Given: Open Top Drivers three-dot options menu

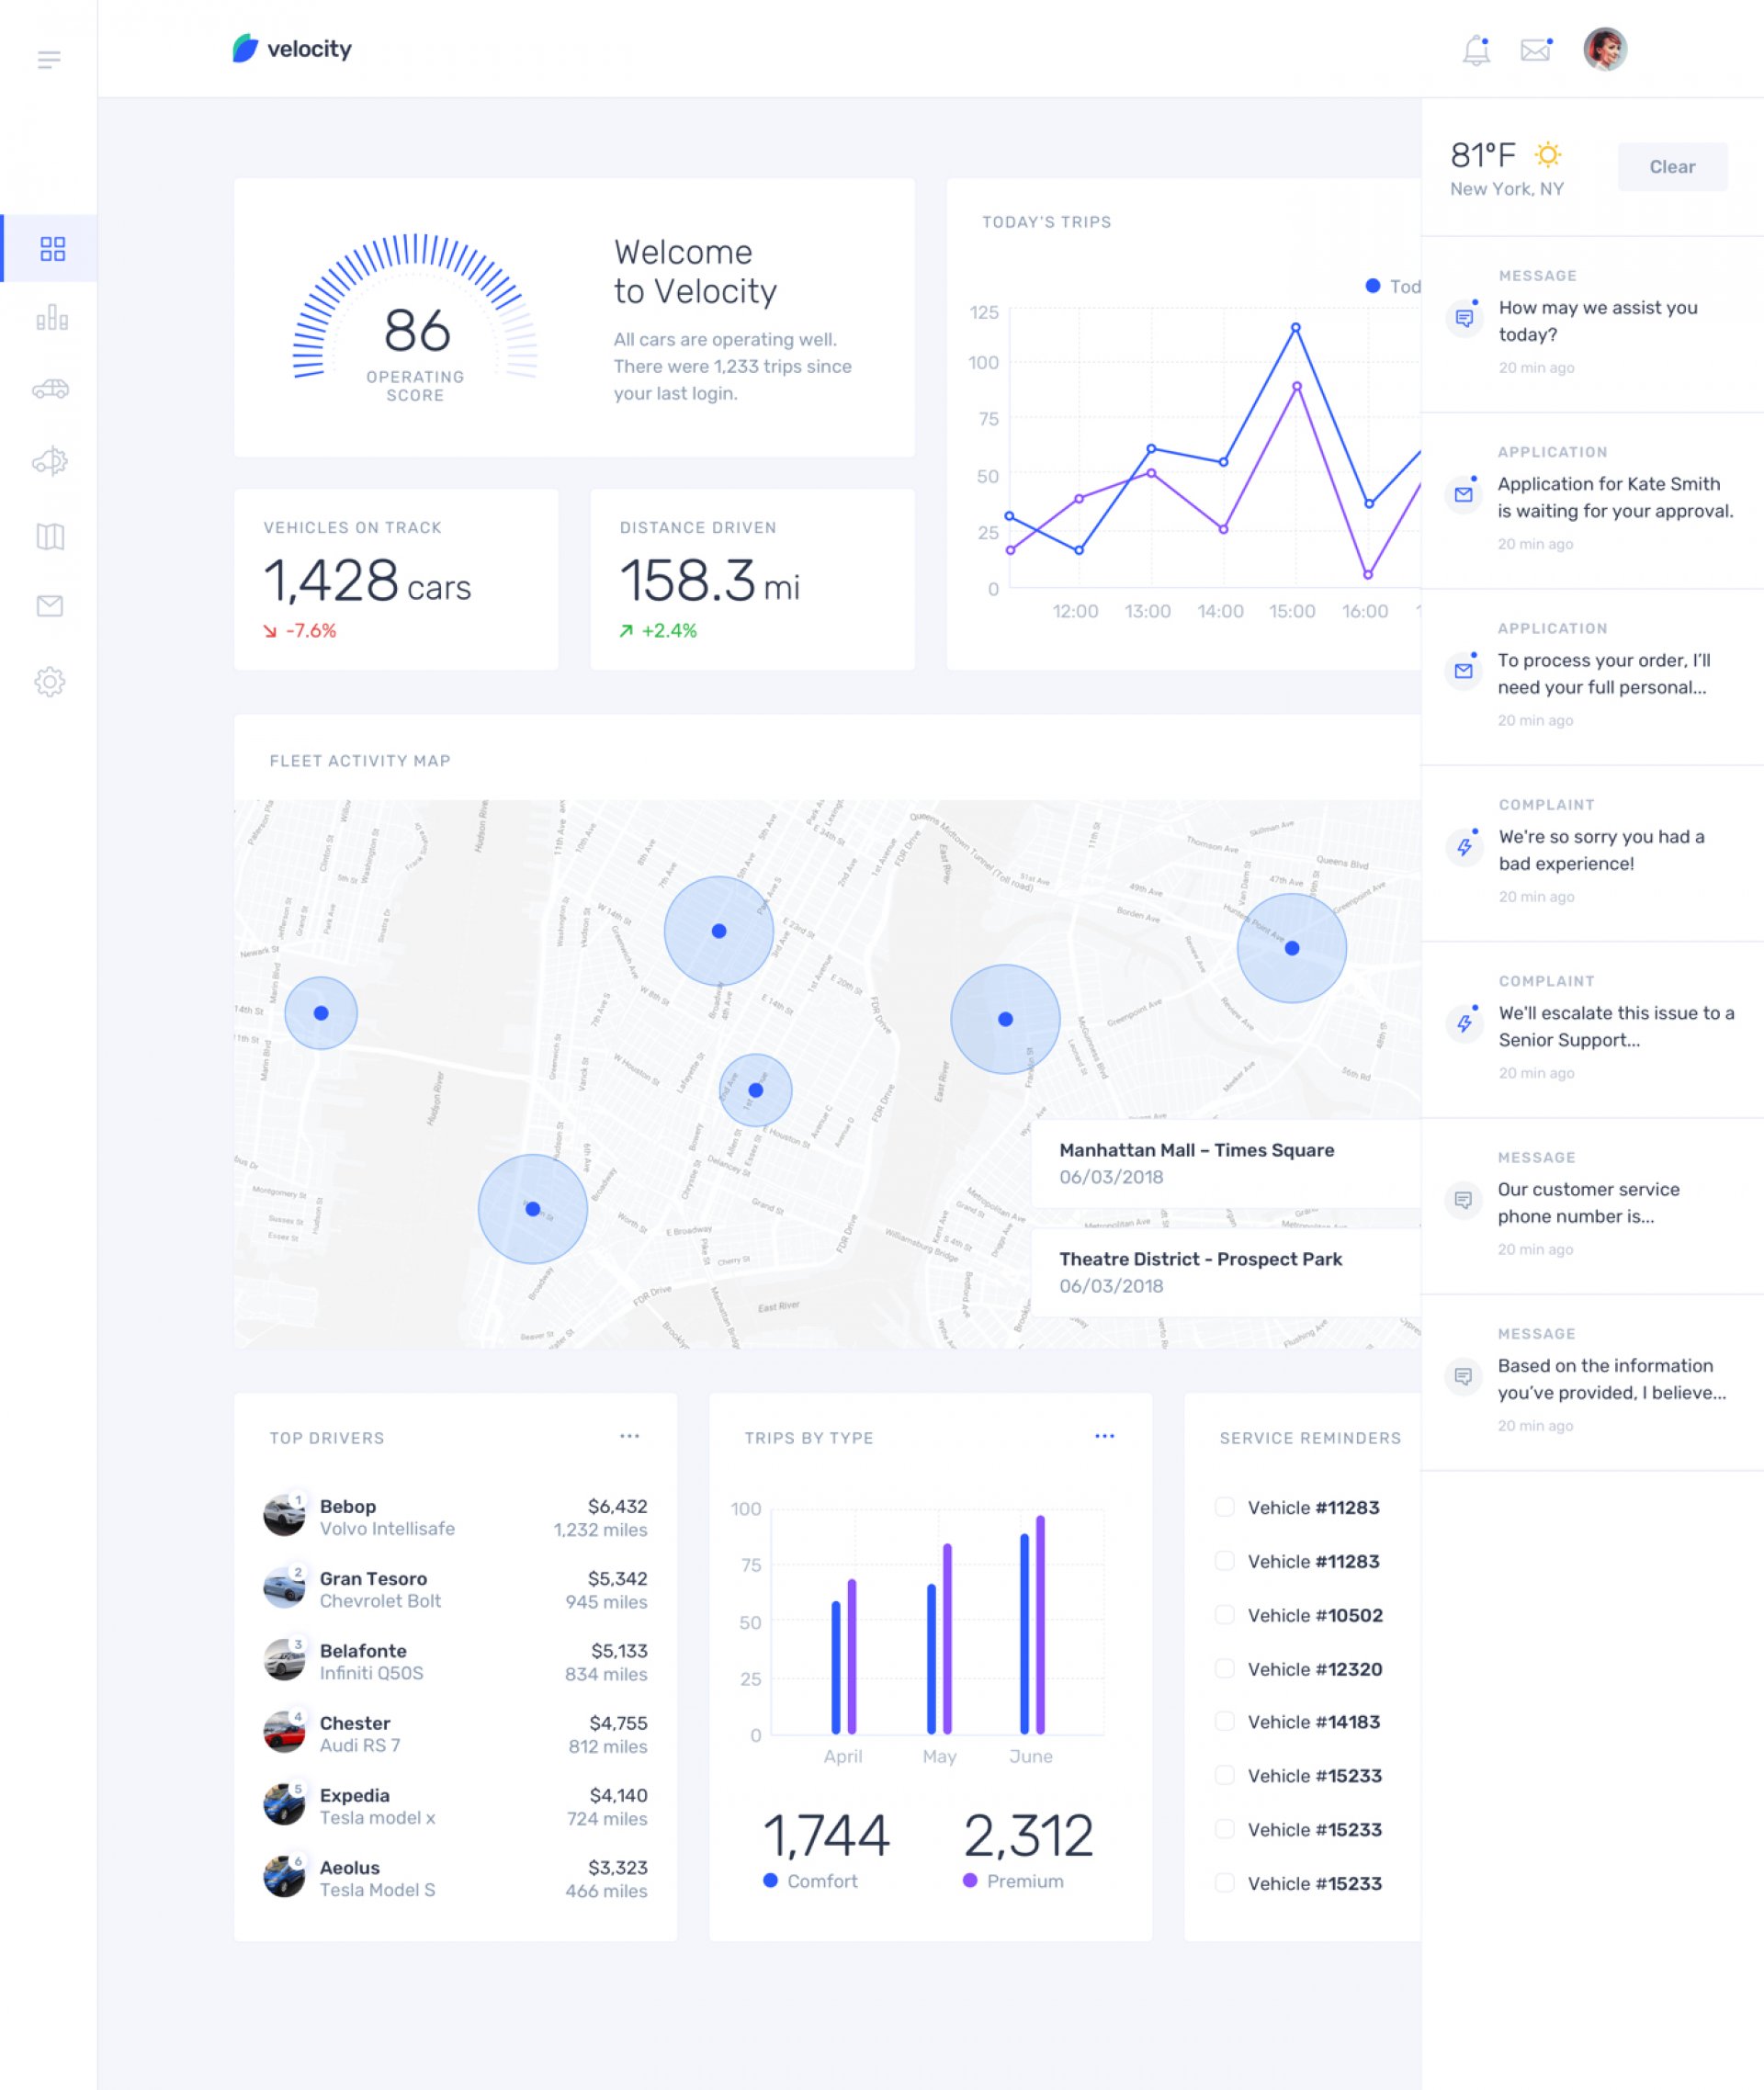Looking at the screenshot, I should (x=629, y=1436).
